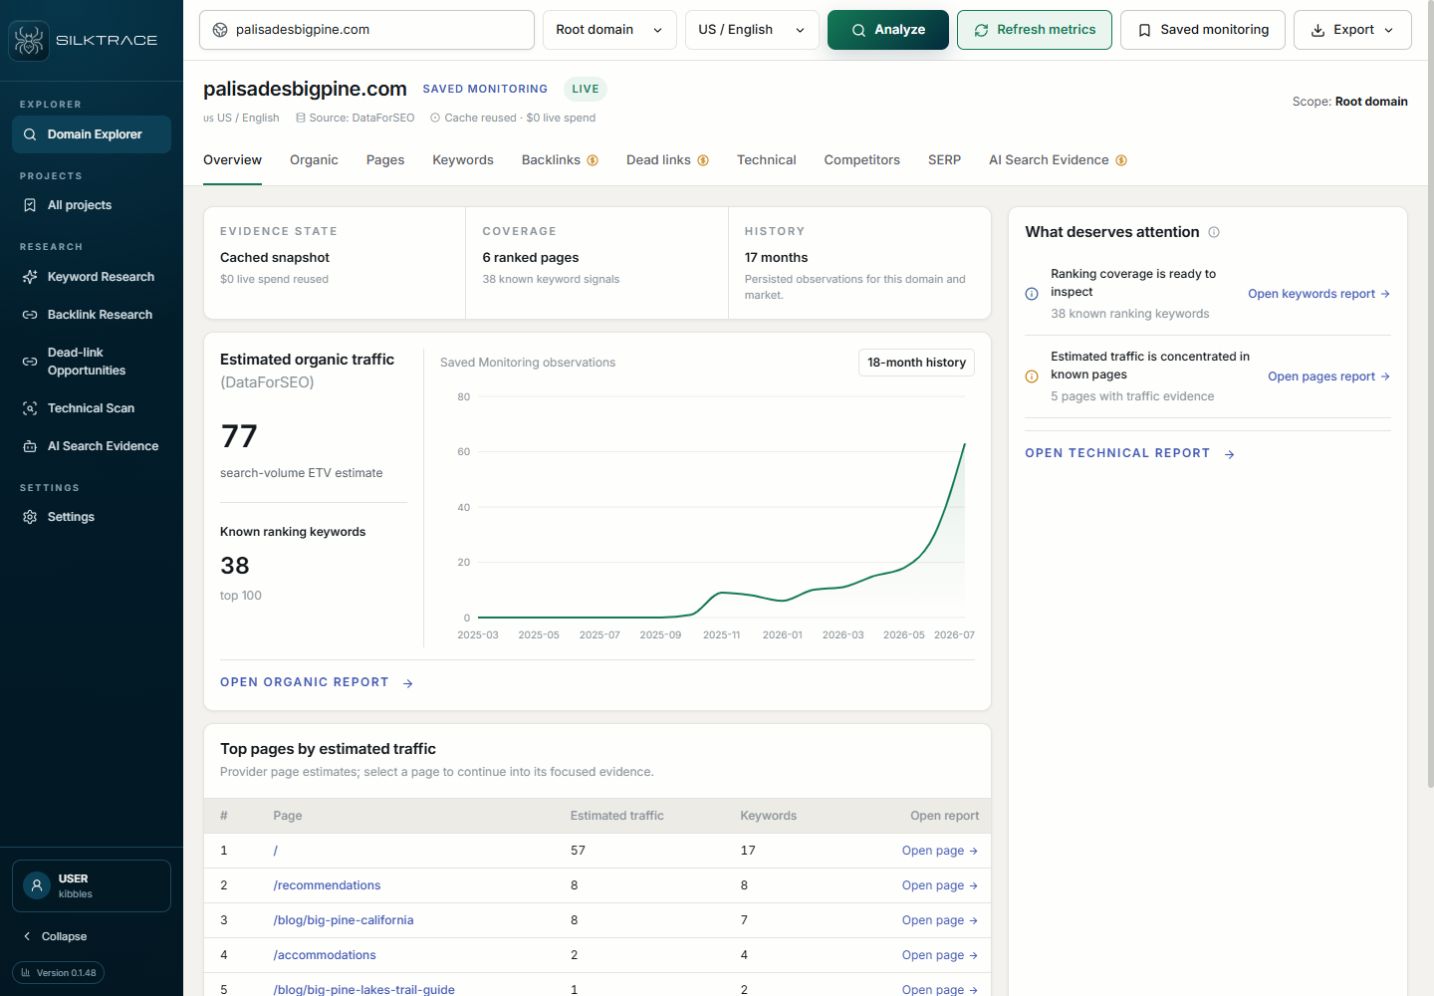Select the Technical tab
Screen dimensions: 1434x996
(x=766, y=160)
